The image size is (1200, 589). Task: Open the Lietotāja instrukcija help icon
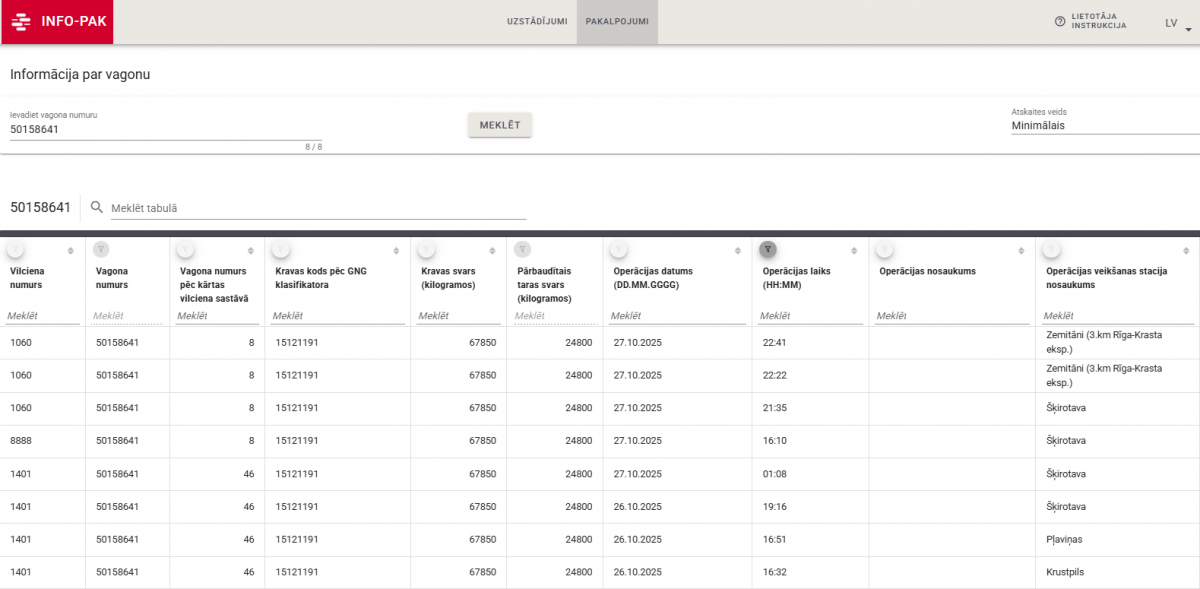coord(1060,22)
